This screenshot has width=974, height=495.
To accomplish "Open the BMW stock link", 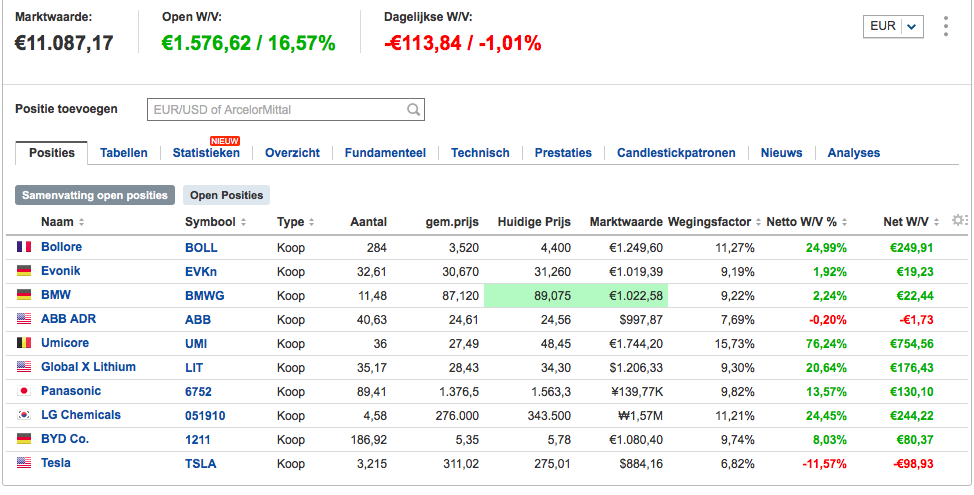I will point(56,295).
